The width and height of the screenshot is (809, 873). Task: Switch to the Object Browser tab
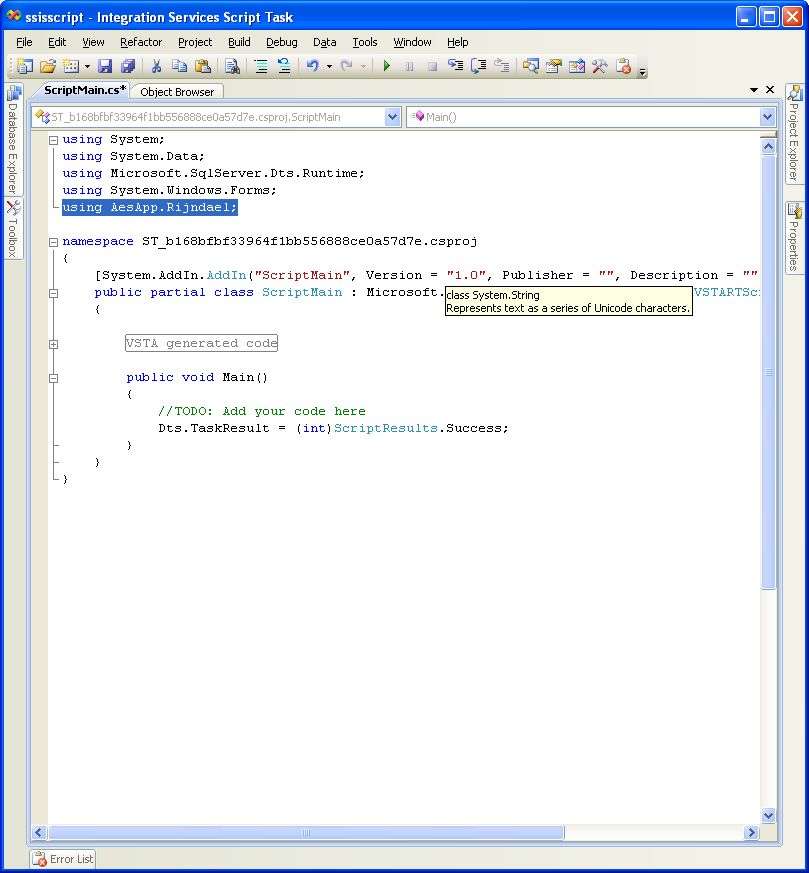177,92
